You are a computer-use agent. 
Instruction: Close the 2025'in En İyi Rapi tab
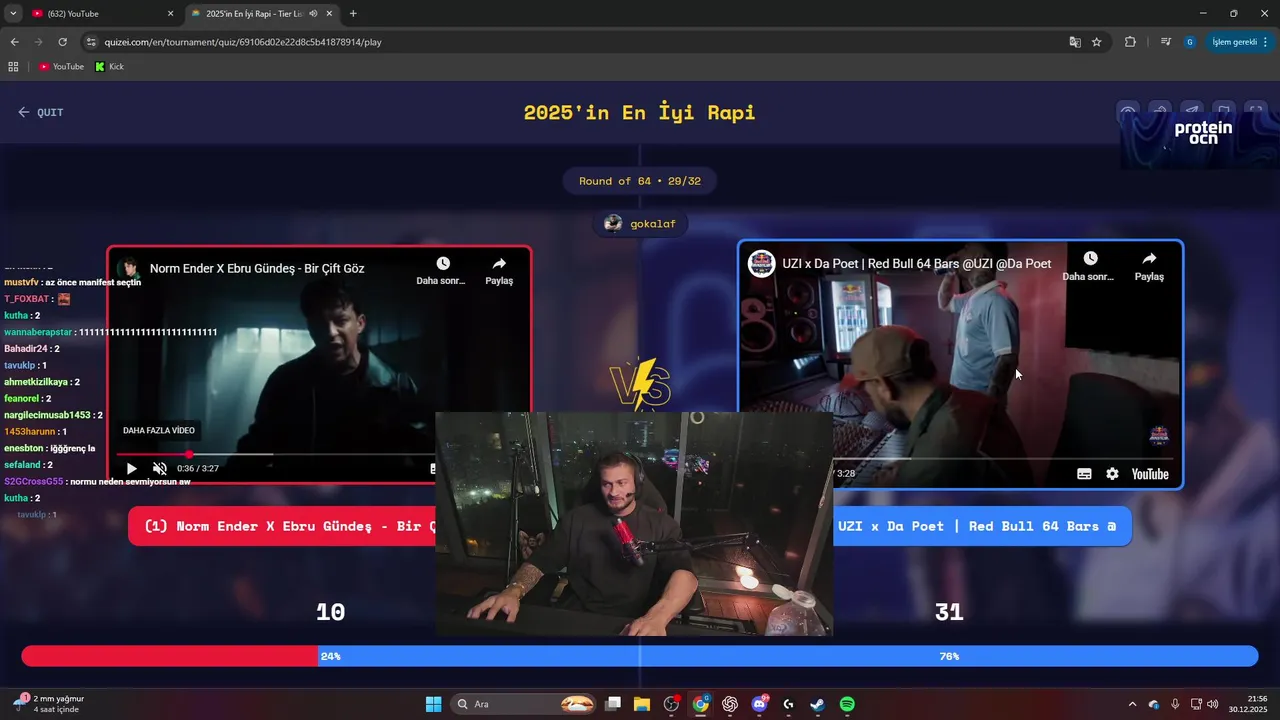click(329, 14)
